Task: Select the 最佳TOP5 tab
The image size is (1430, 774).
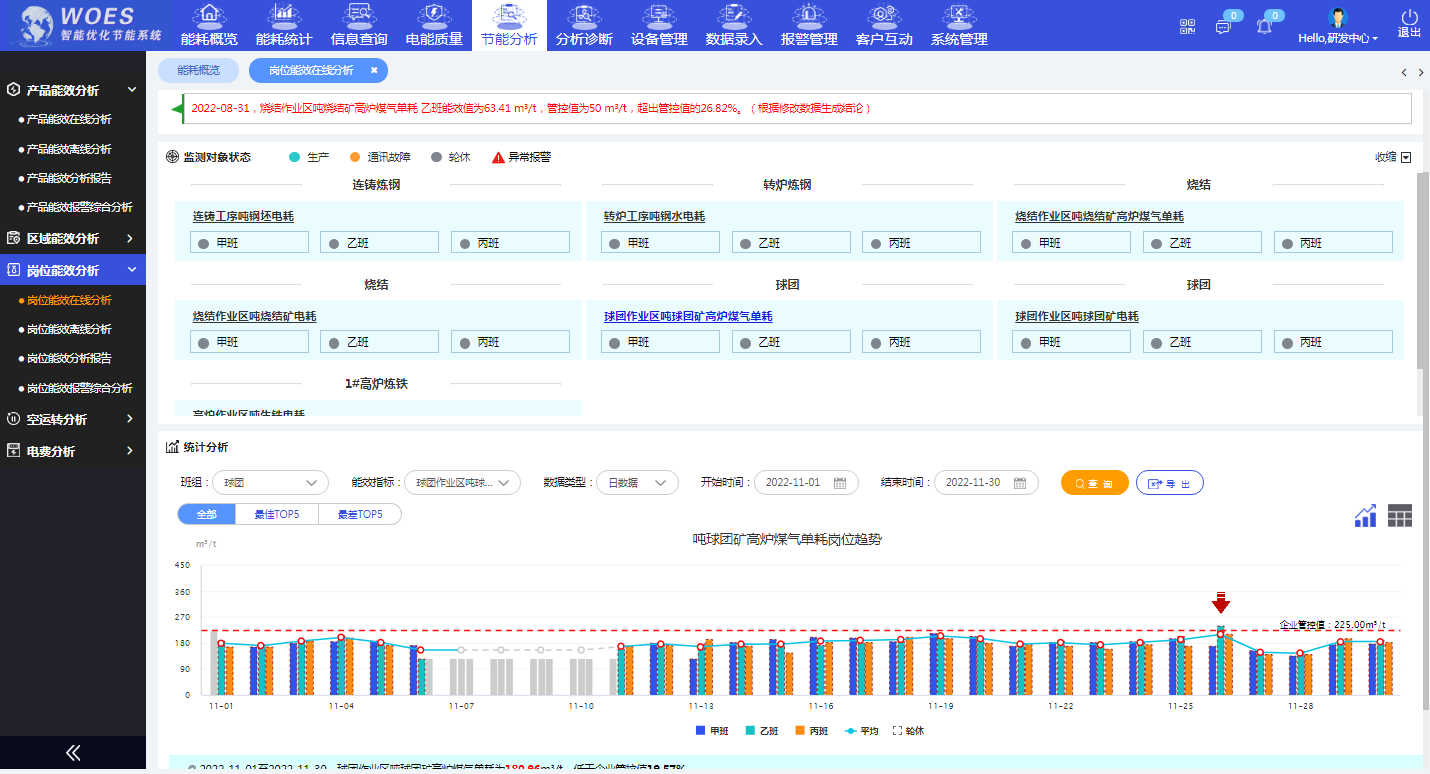Action: (x=277, y=514)
